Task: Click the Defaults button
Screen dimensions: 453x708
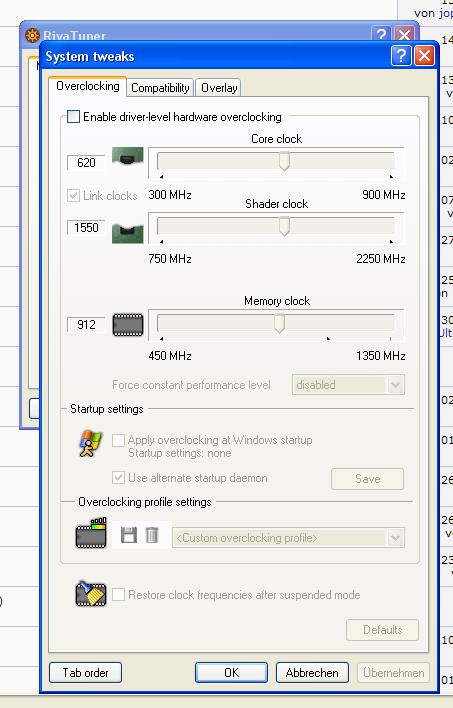Action: [383, 630]
